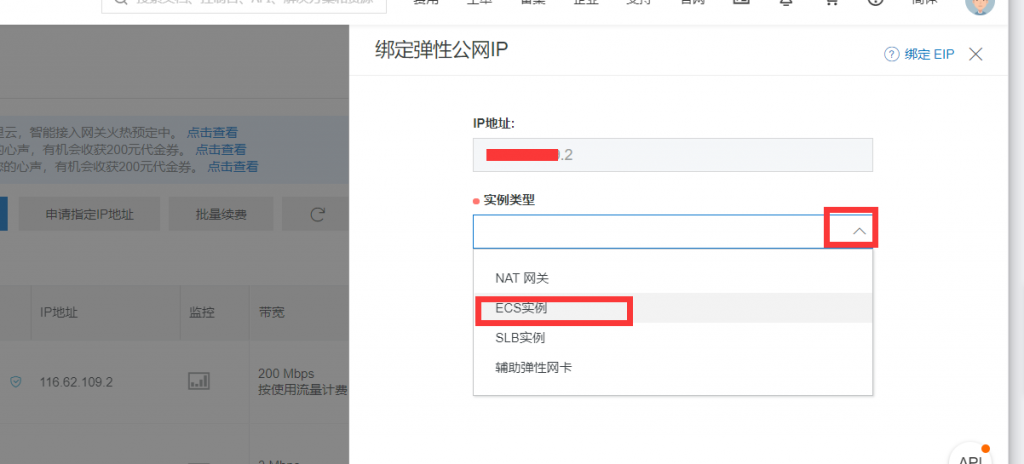Open the monitoring chart icon for 116.62.109.2
1024x464 pixels.
200,382
